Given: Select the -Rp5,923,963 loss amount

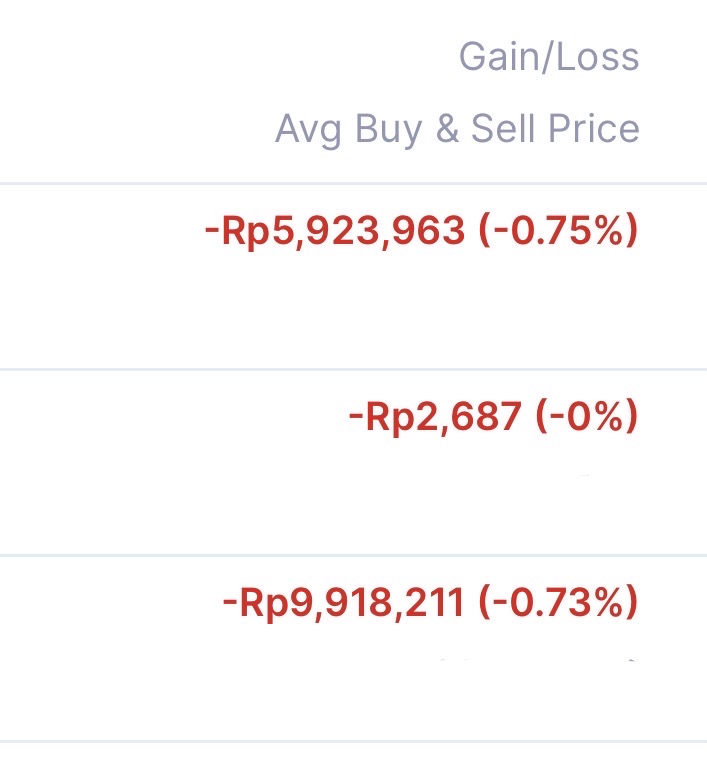Looking at the screenshot, I should [335, 231].
